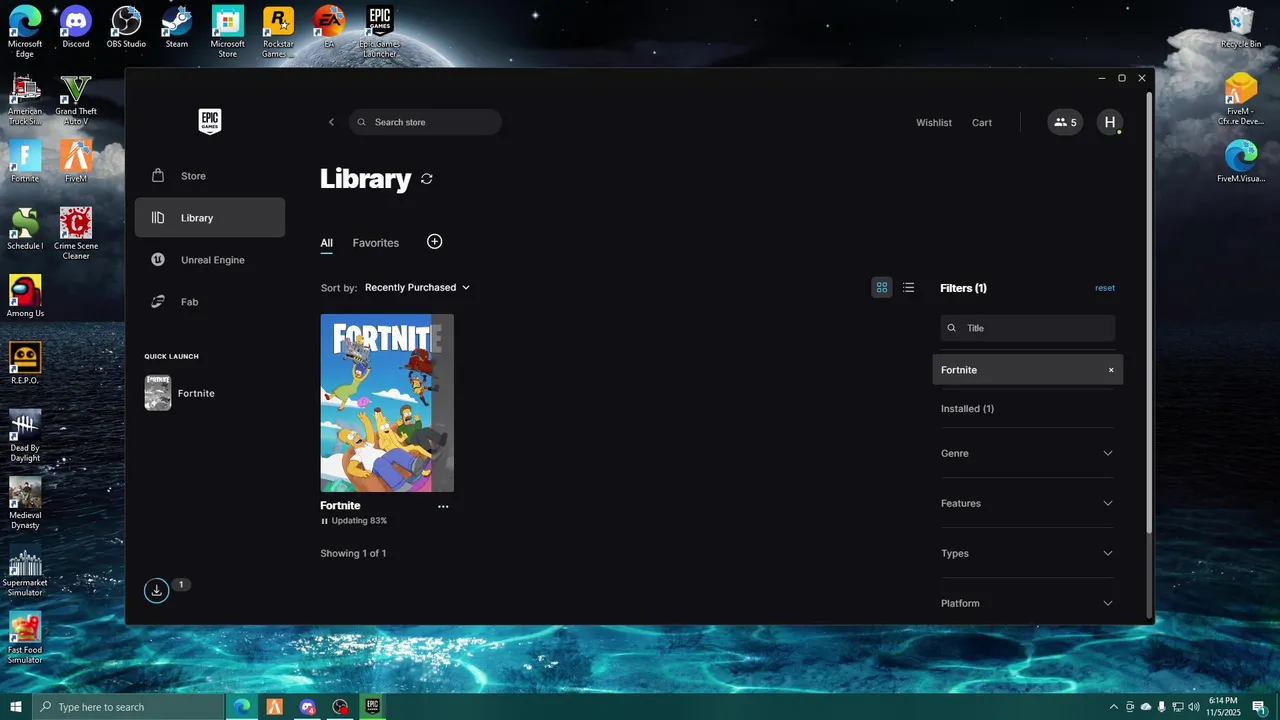This screenshot has width=1280, height=720.
Task: Click the launcher's vertical scrollbar
Action: pos(1149,312)
